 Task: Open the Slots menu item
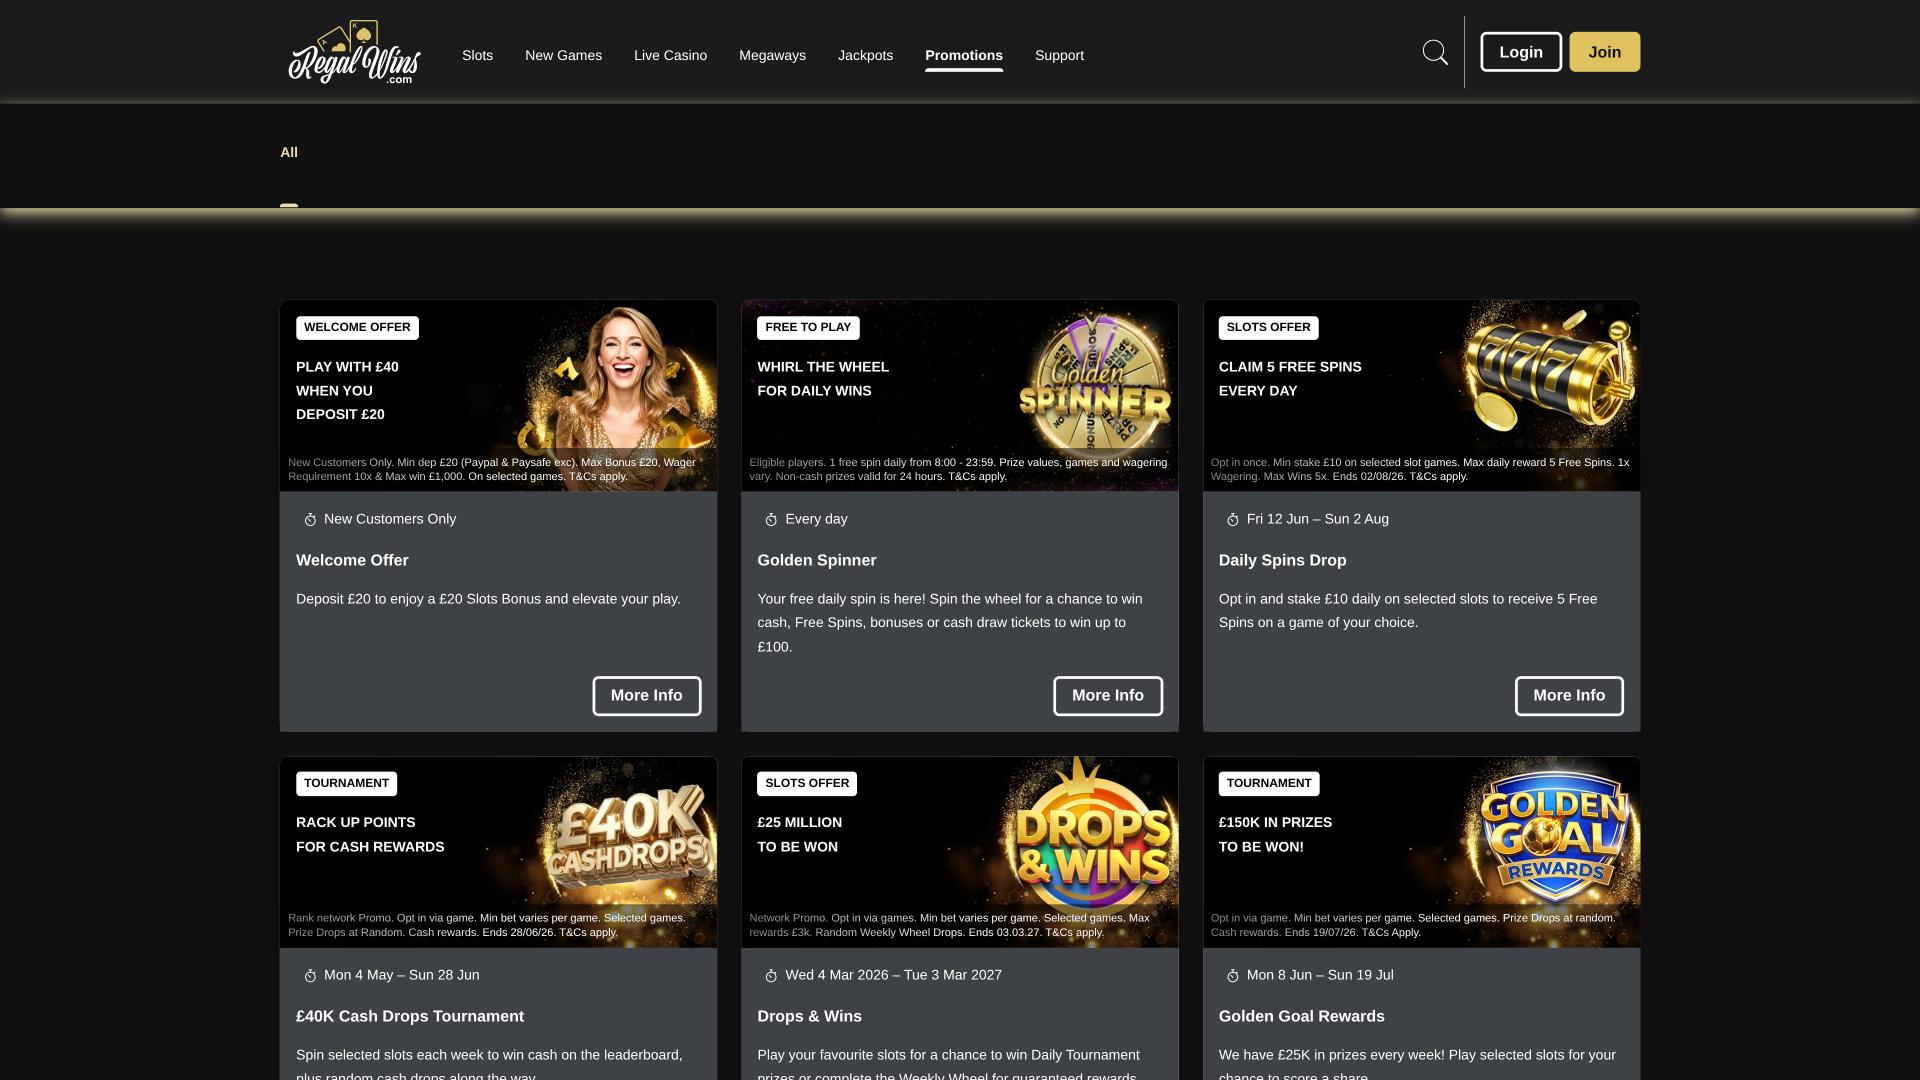(477, 55)
